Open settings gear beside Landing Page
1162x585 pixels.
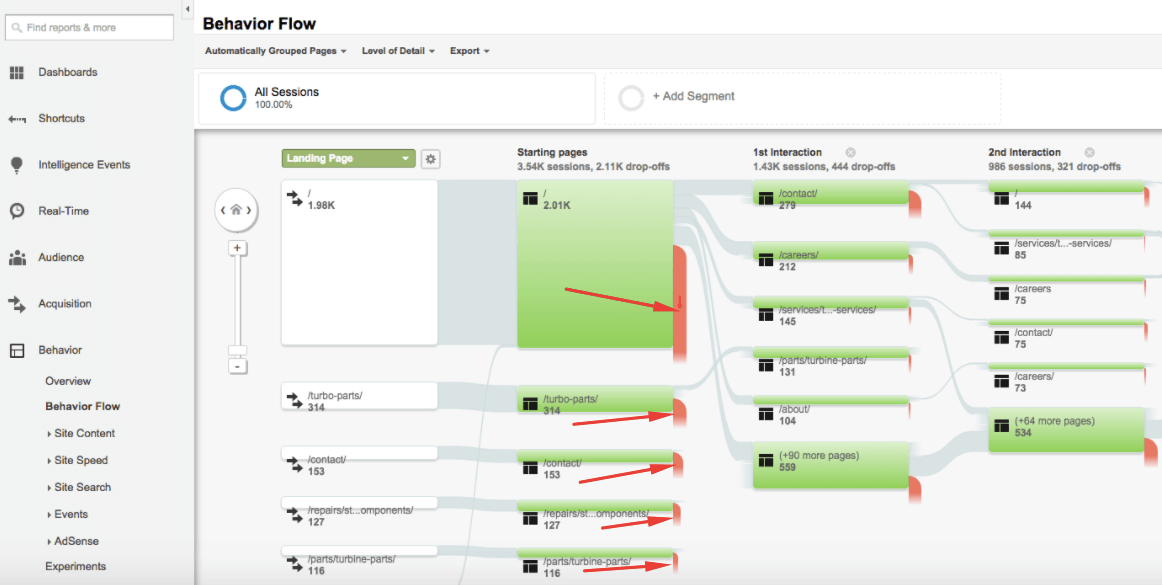click(x=430, y=159)
